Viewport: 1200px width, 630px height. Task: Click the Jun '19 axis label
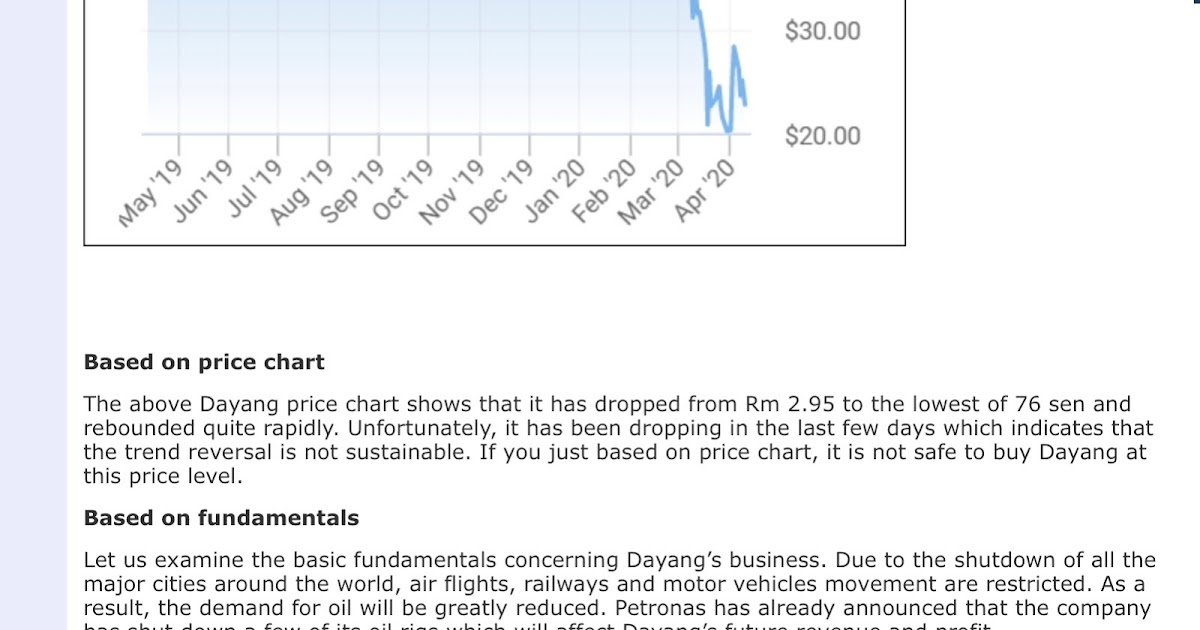click(x=205, y=191)
